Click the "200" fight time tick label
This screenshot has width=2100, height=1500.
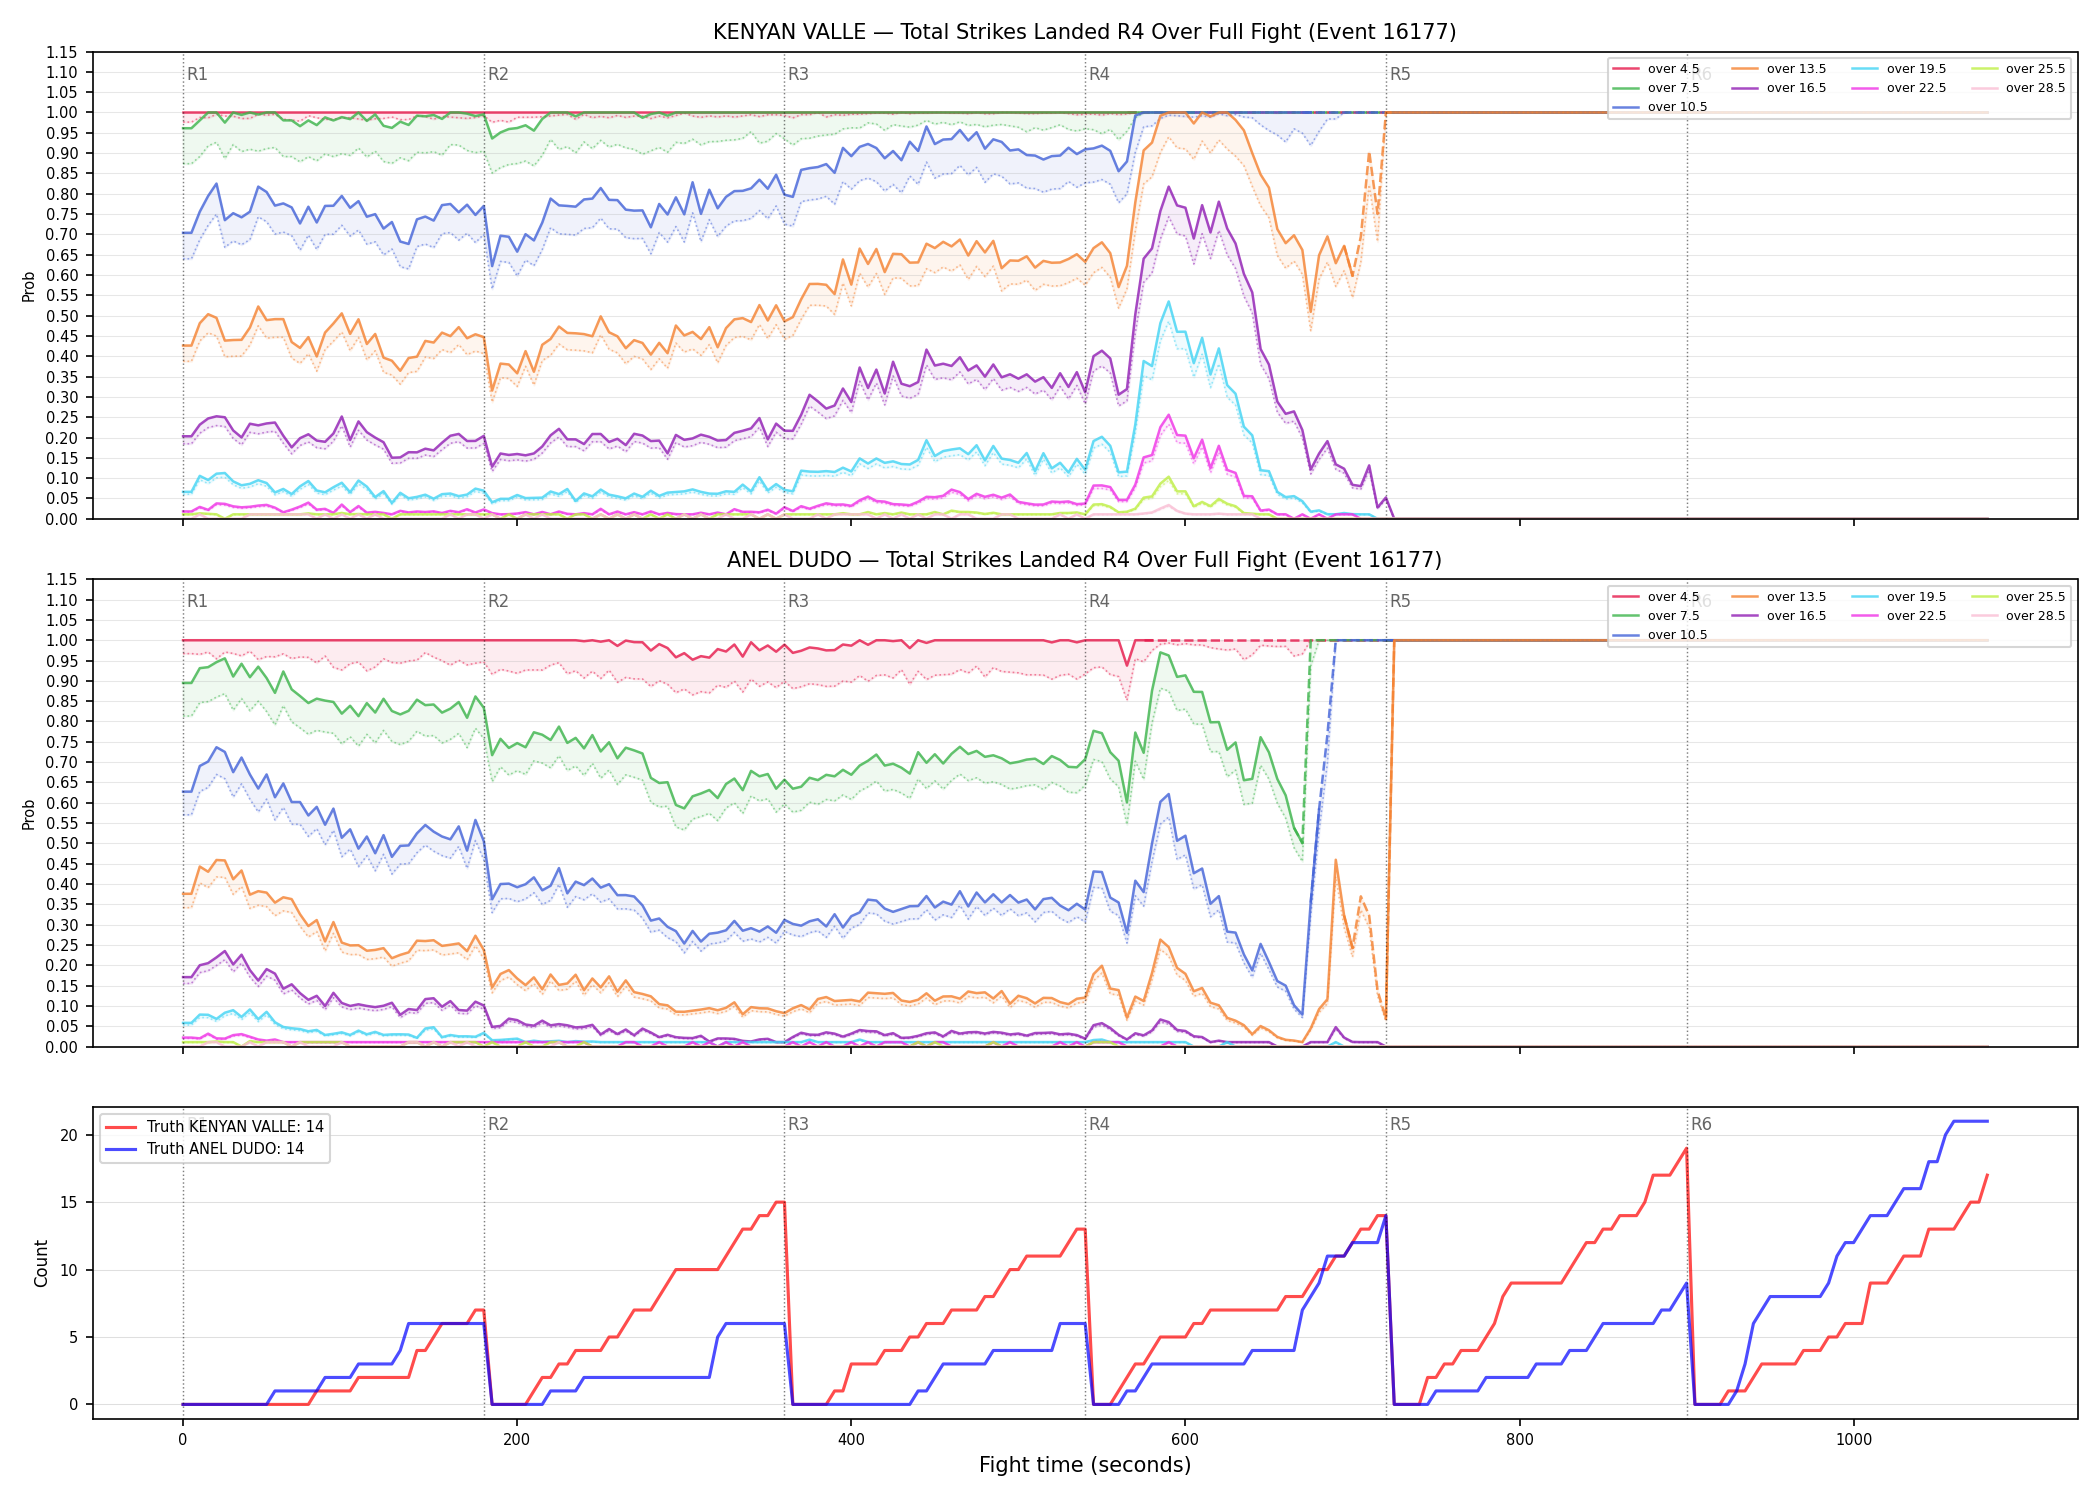517,1440
